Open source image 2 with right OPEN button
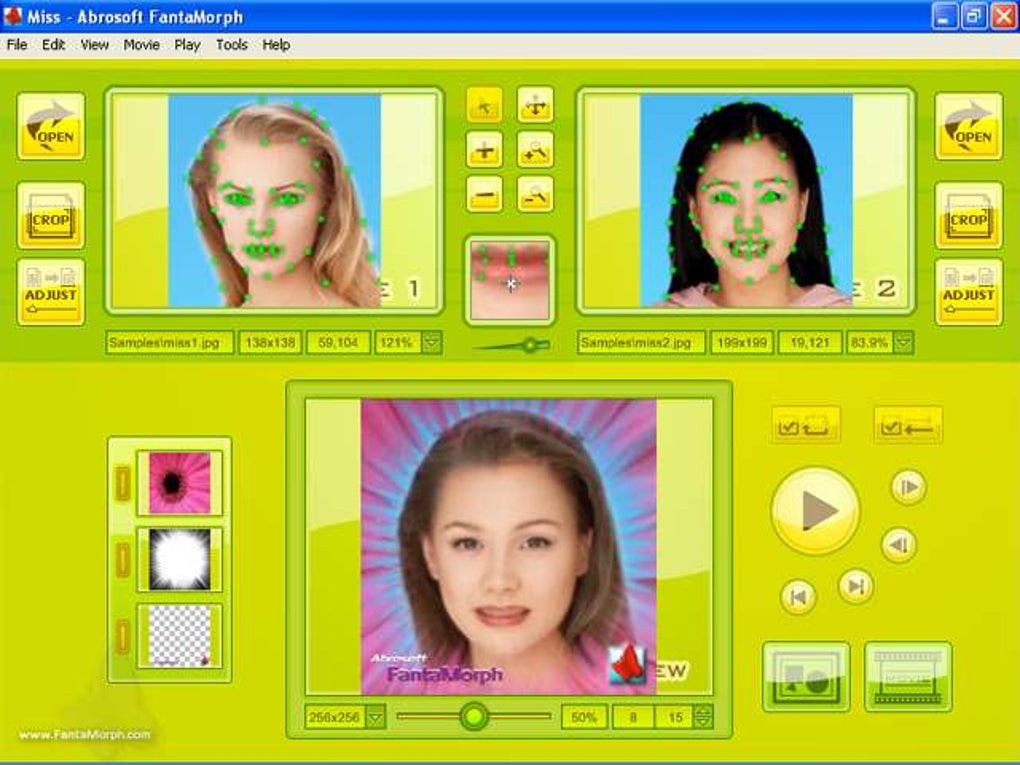Screen dimensions: 1020x765 968,126
